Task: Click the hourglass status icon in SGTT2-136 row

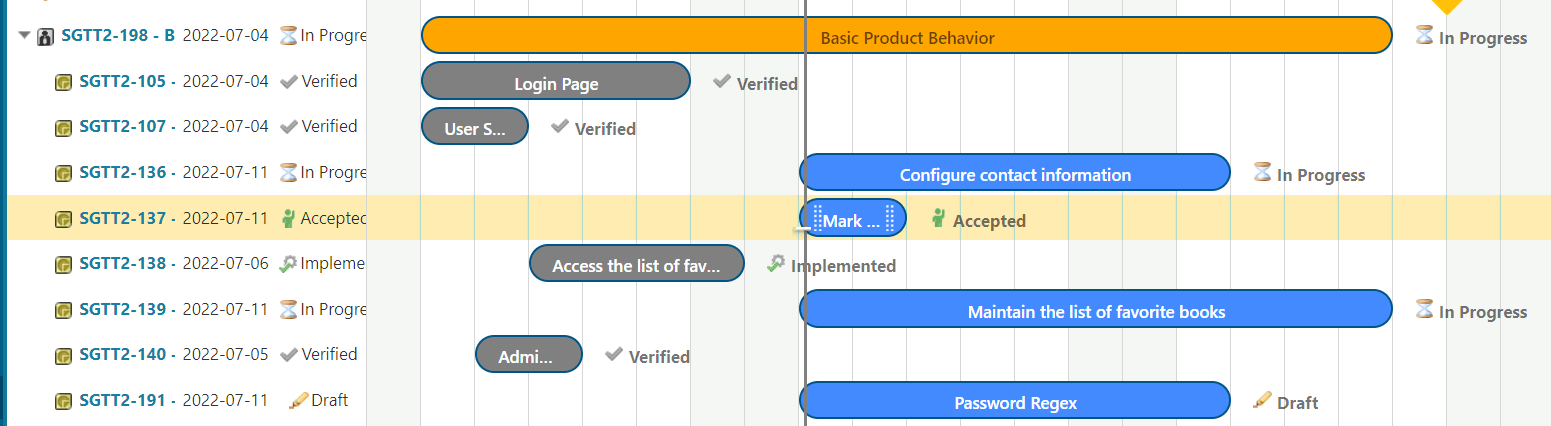Action: (x=288, y=172)
